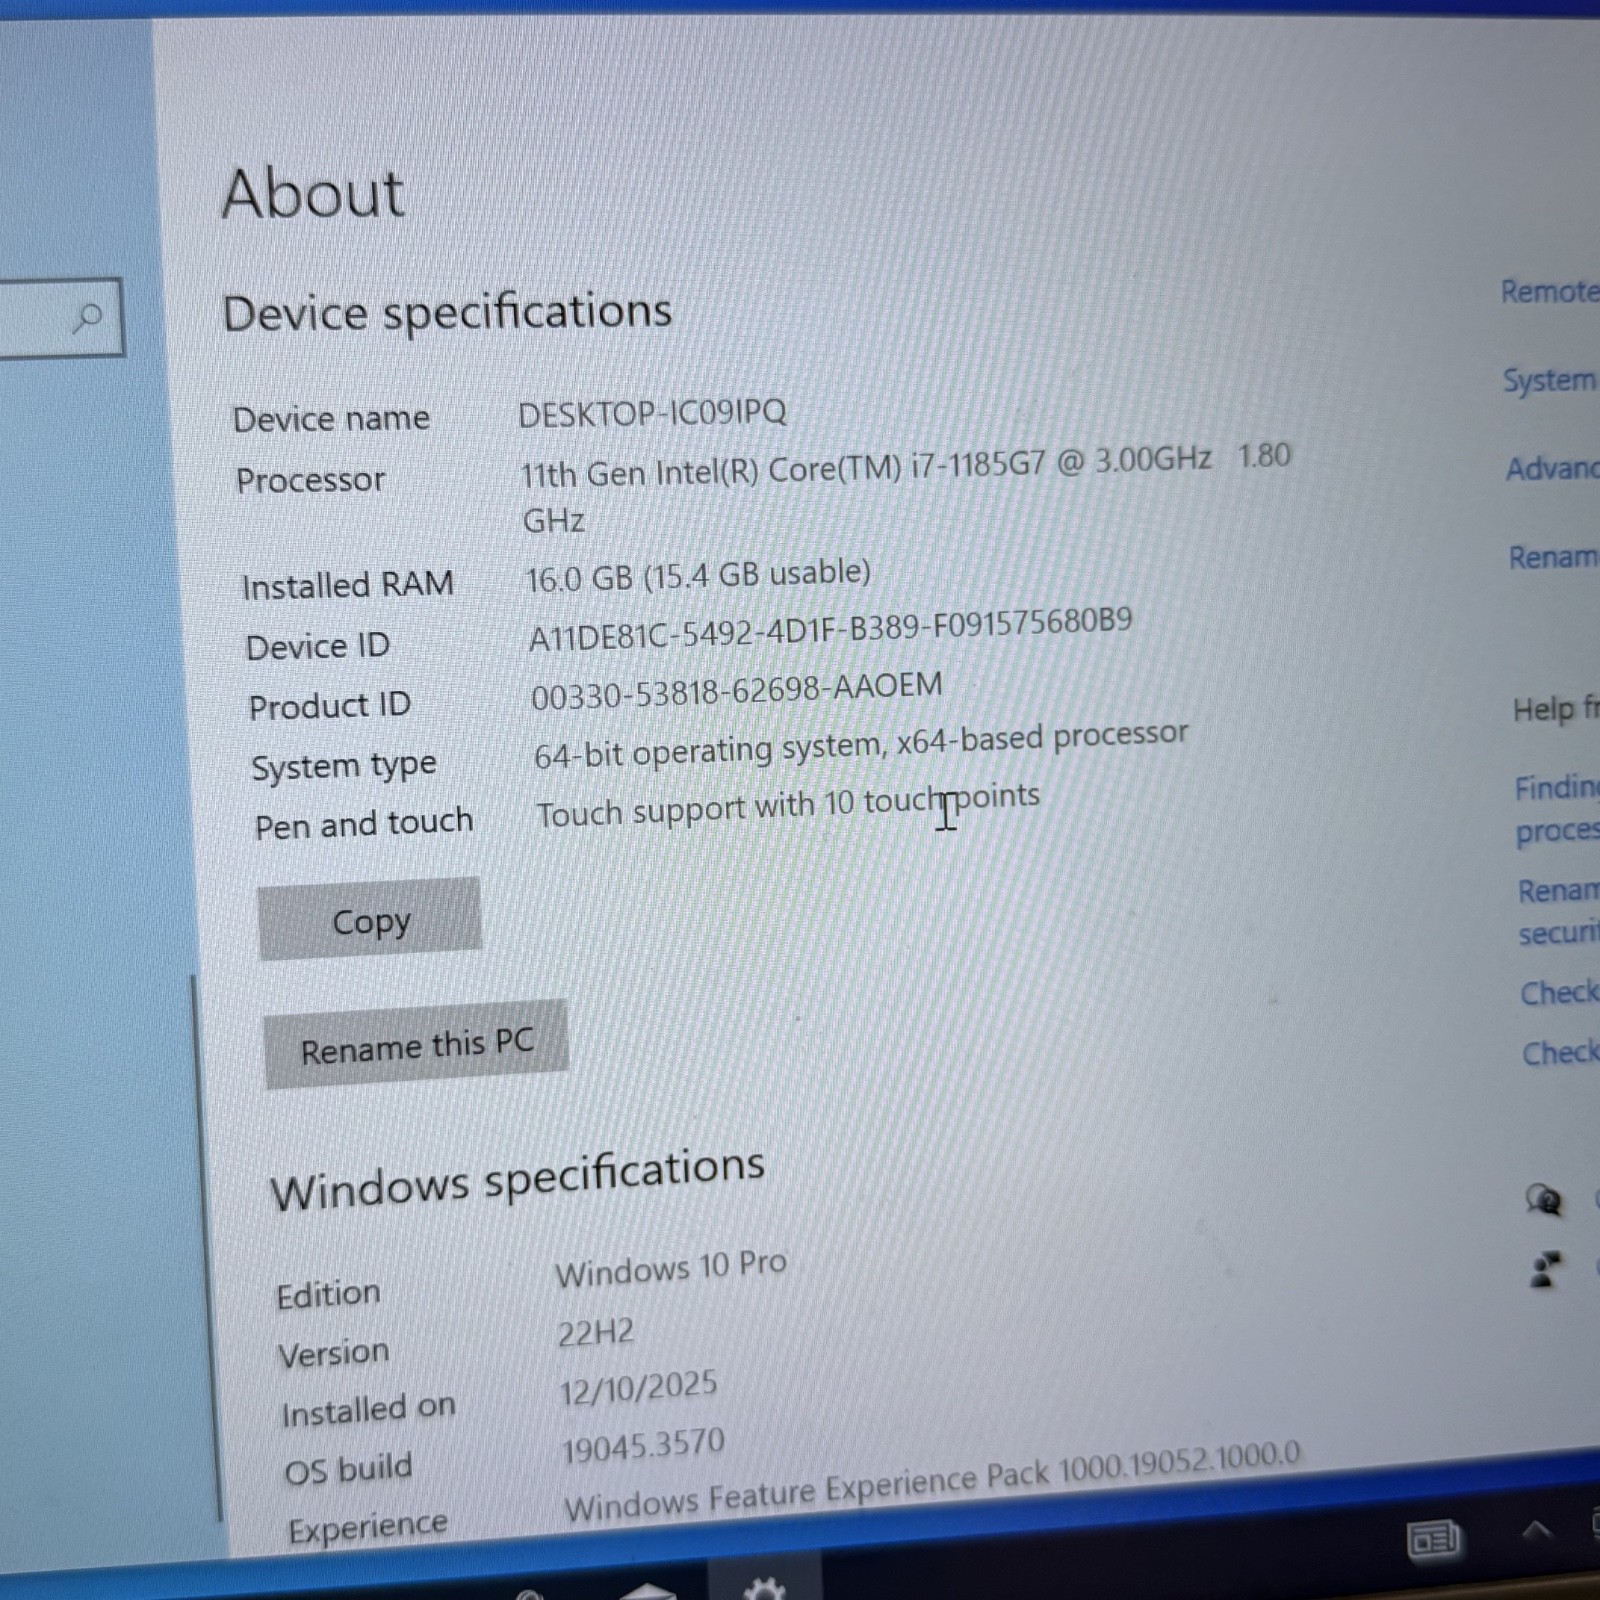
Task: Click the 'Help fr...' section heading
Action: click(x=1556, y=709)
